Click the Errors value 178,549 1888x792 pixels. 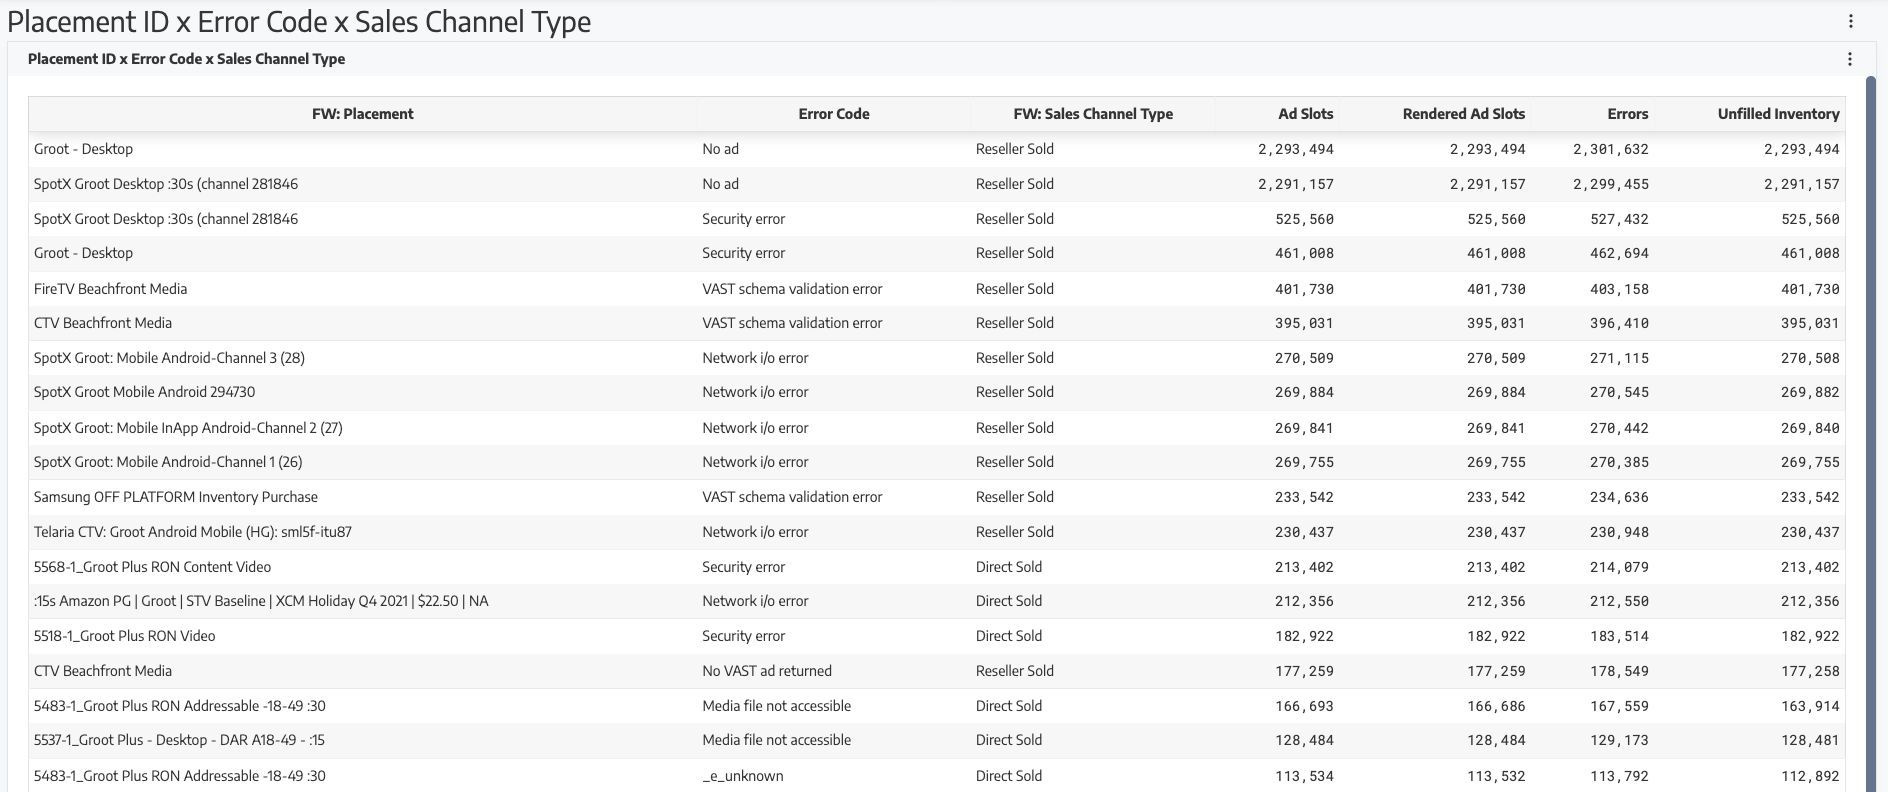1620,672
